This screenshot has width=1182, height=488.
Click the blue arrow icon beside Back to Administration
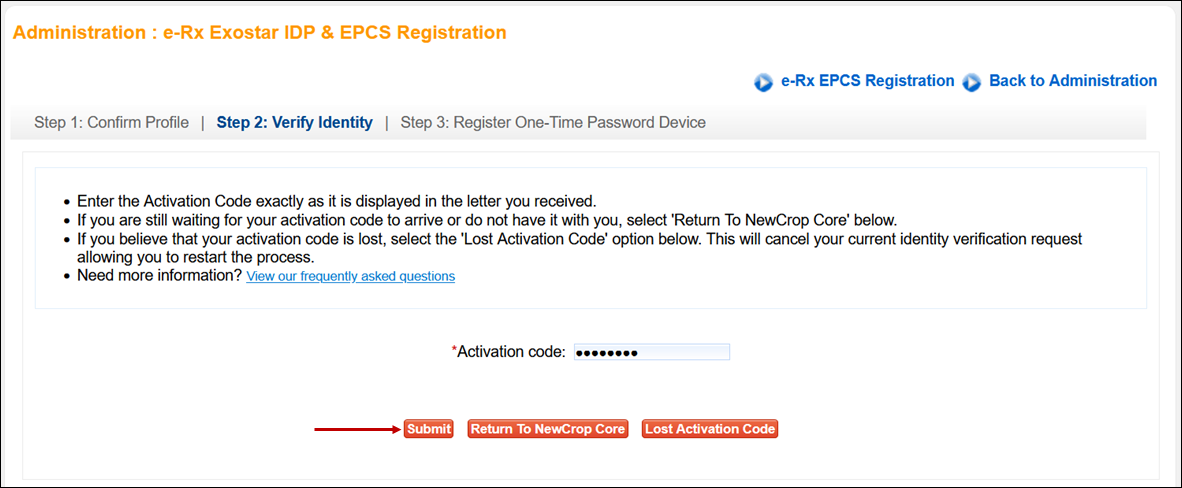click(972, 83)
